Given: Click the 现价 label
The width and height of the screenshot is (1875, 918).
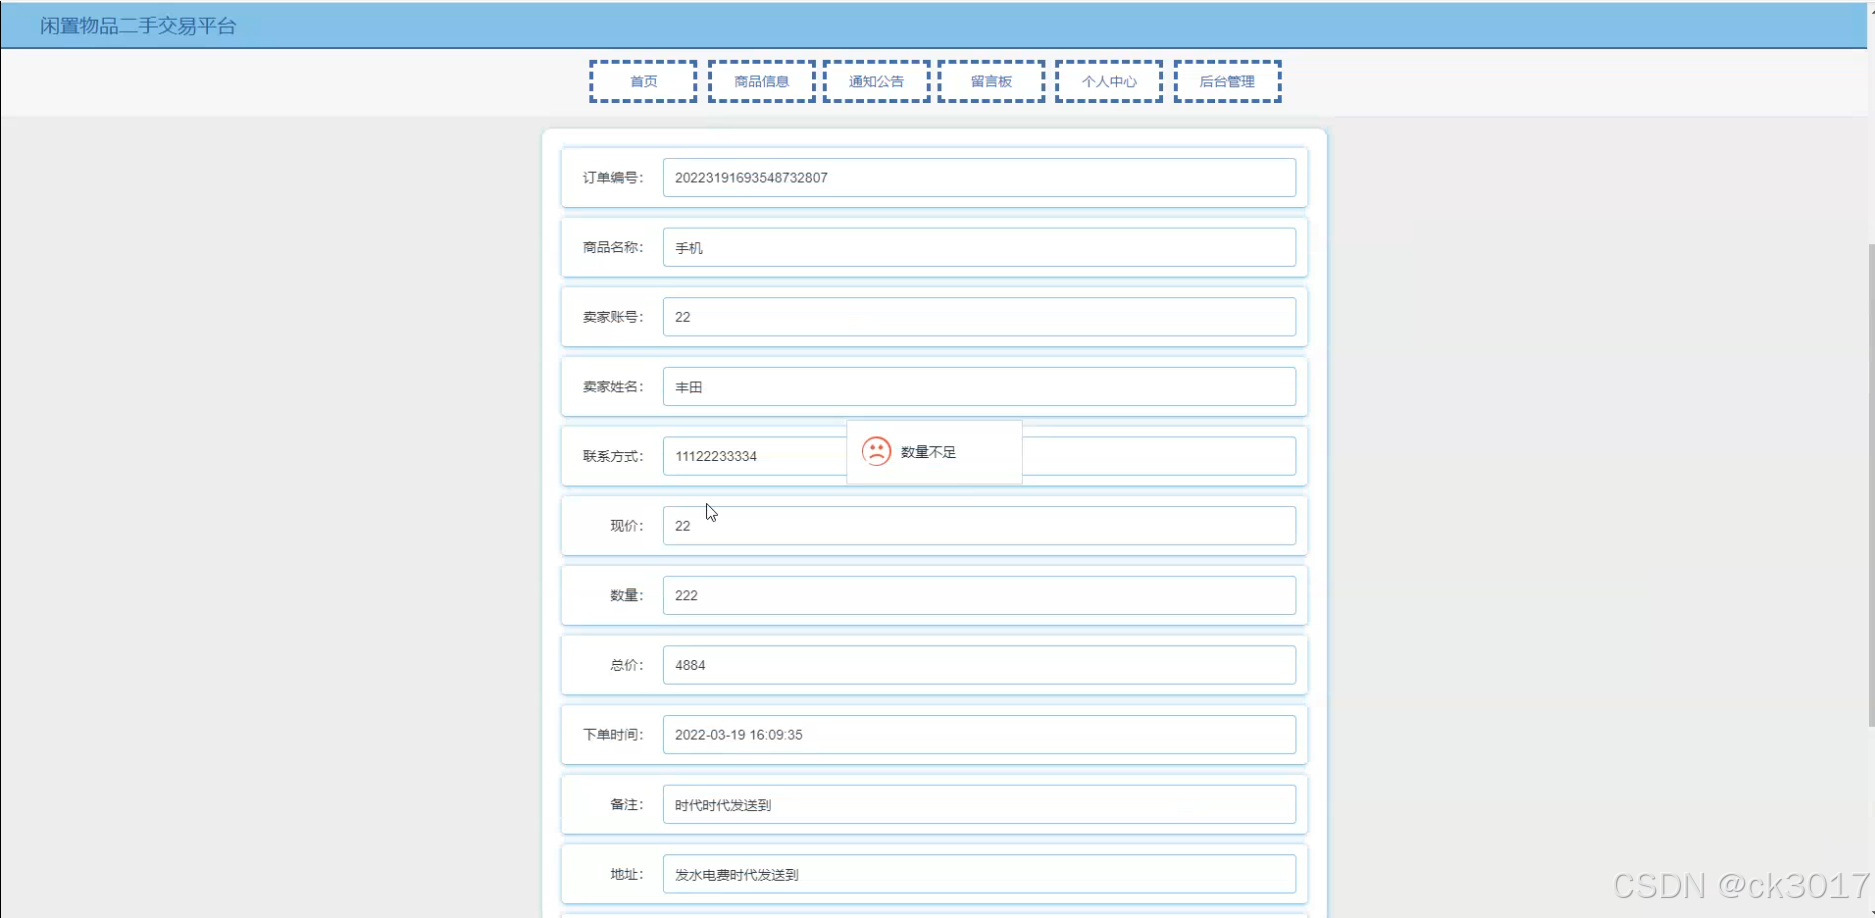Looking at the screenshot, I should click(627, 526).
